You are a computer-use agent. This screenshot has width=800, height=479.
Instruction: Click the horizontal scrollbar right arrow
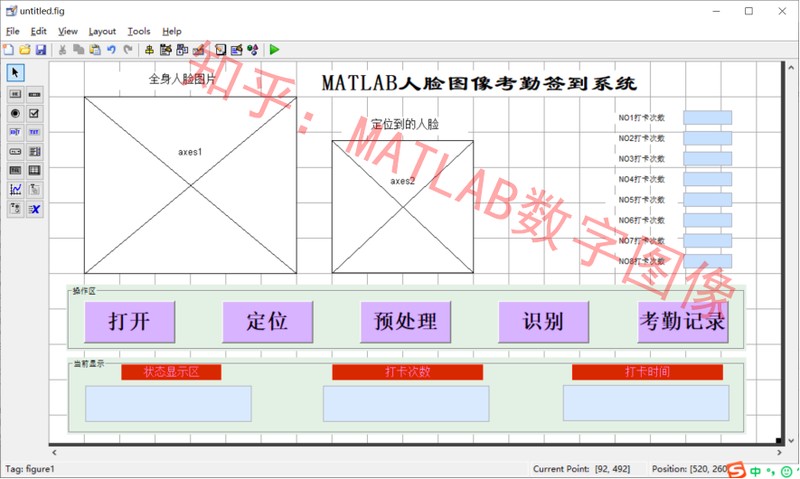(779, 452)
